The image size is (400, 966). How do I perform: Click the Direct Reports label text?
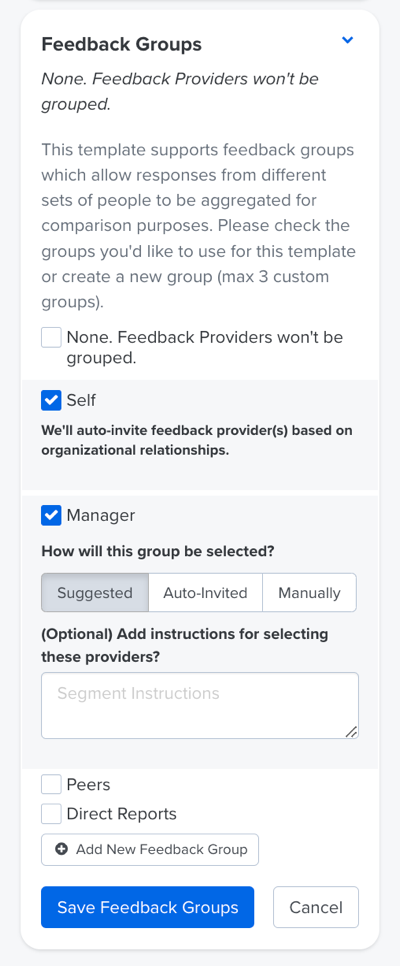pos(121,814)
